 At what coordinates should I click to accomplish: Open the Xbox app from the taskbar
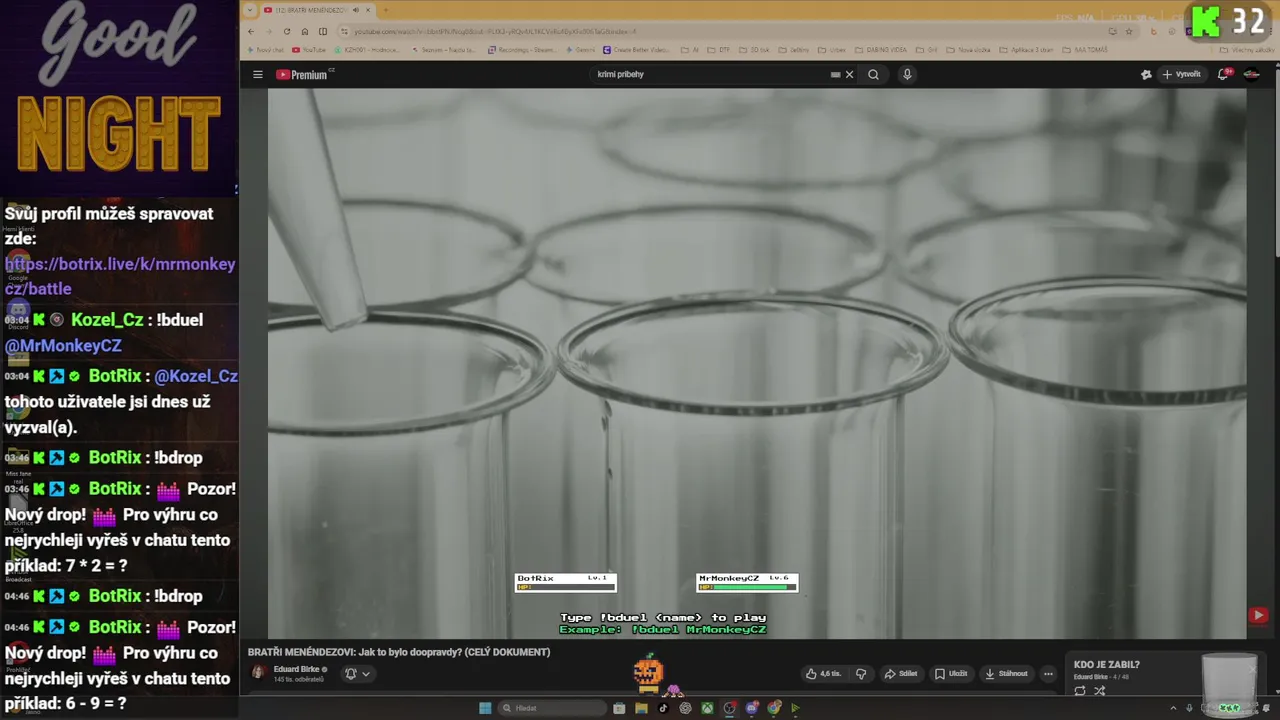707,708
